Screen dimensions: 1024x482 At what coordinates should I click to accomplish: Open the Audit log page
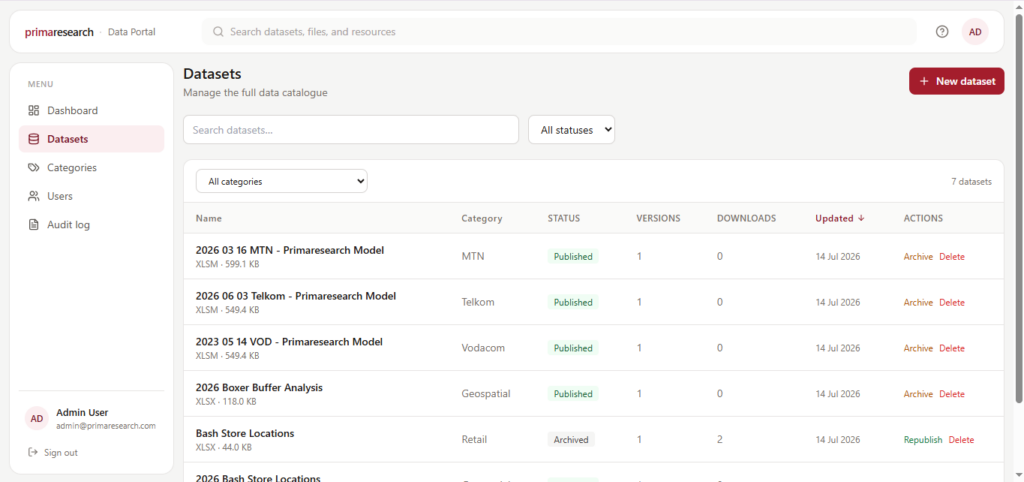tap(91, 225)
